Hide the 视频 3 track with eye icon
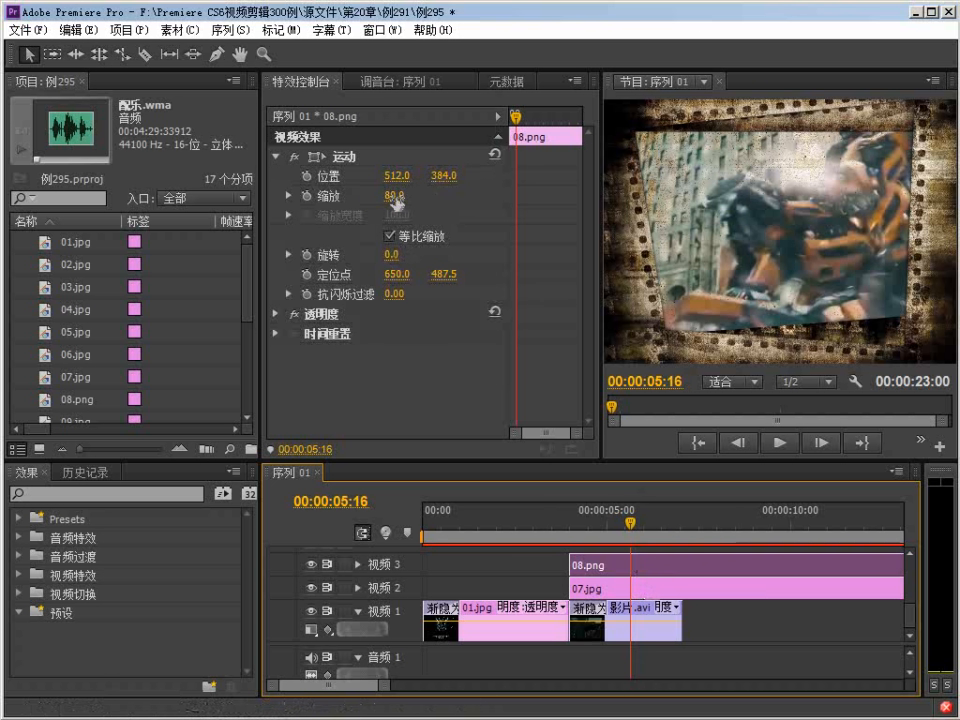960x720 pixels. tap(311, 565)
